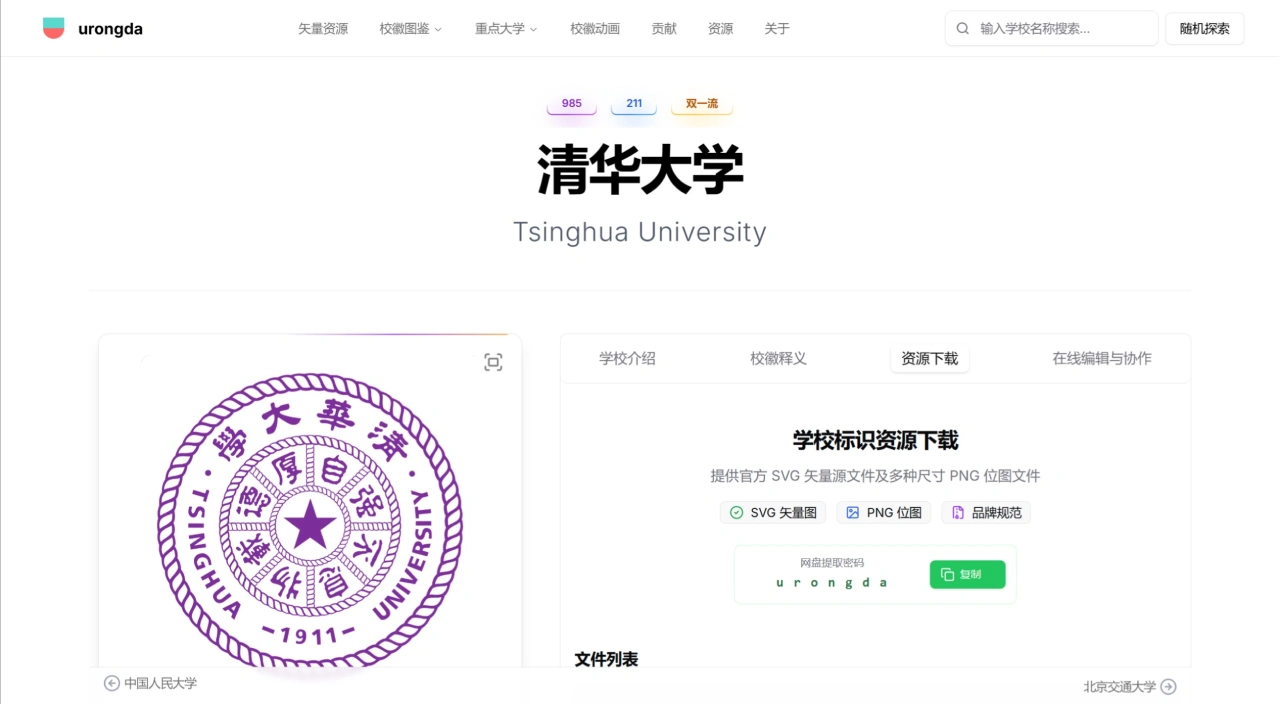Click the urongda logo icon
This screenshot has height=704, width=1280.
pyautogui.click(x=54, y=28)
